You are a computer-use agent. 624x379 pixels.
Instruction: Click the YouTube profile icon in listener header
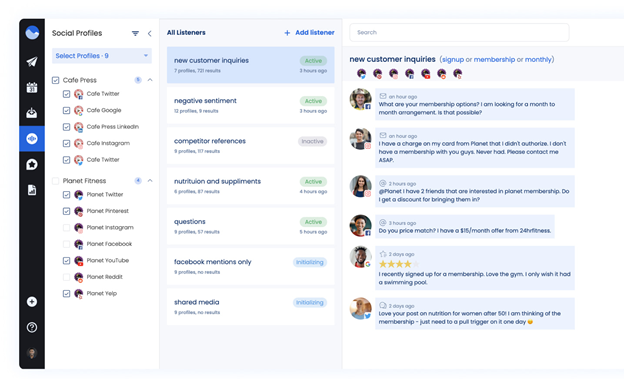425,73
